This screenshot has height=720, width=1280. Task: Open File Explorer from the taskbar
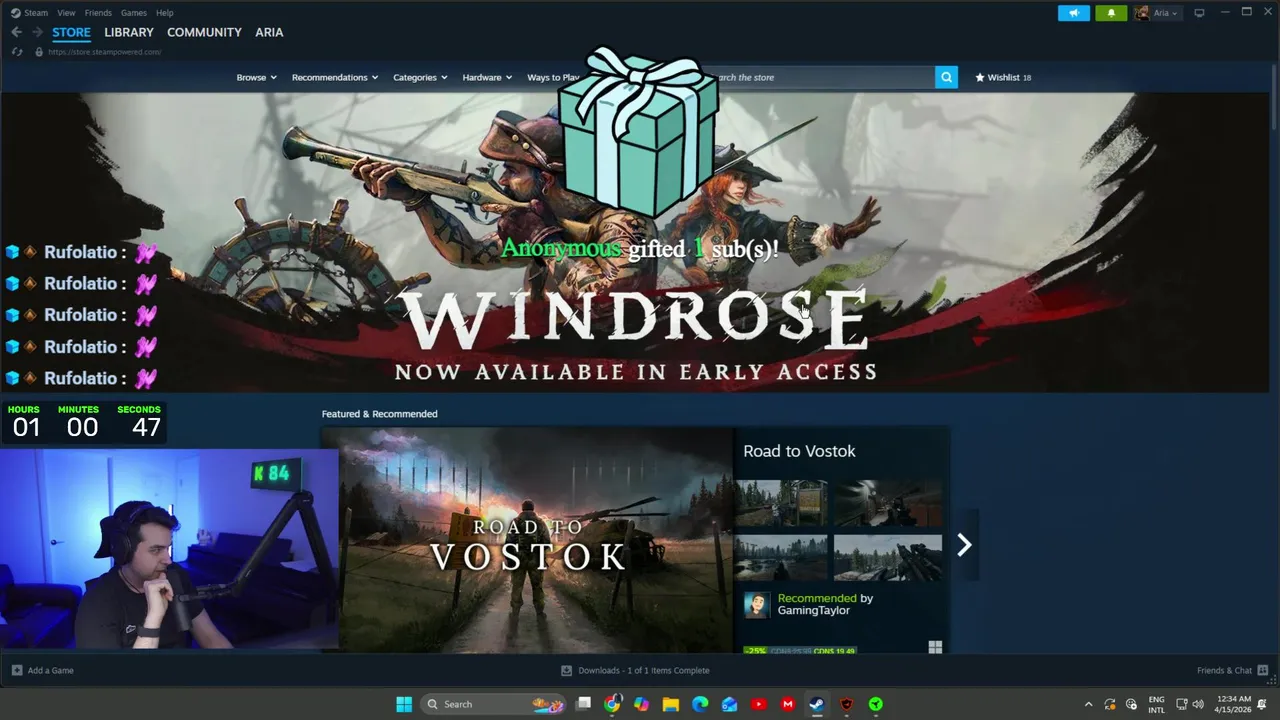point(671,704)
